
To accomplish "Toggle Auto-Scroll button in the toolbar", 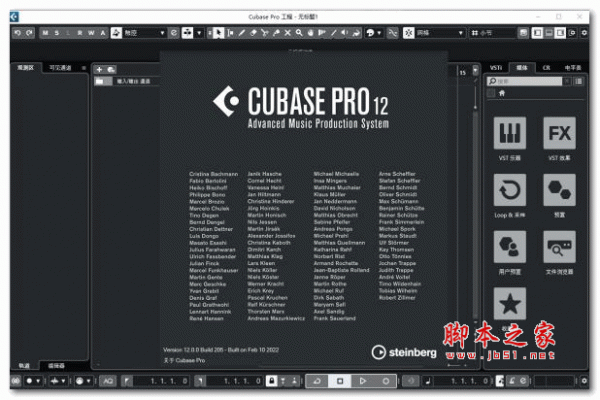I will [188, 33].
